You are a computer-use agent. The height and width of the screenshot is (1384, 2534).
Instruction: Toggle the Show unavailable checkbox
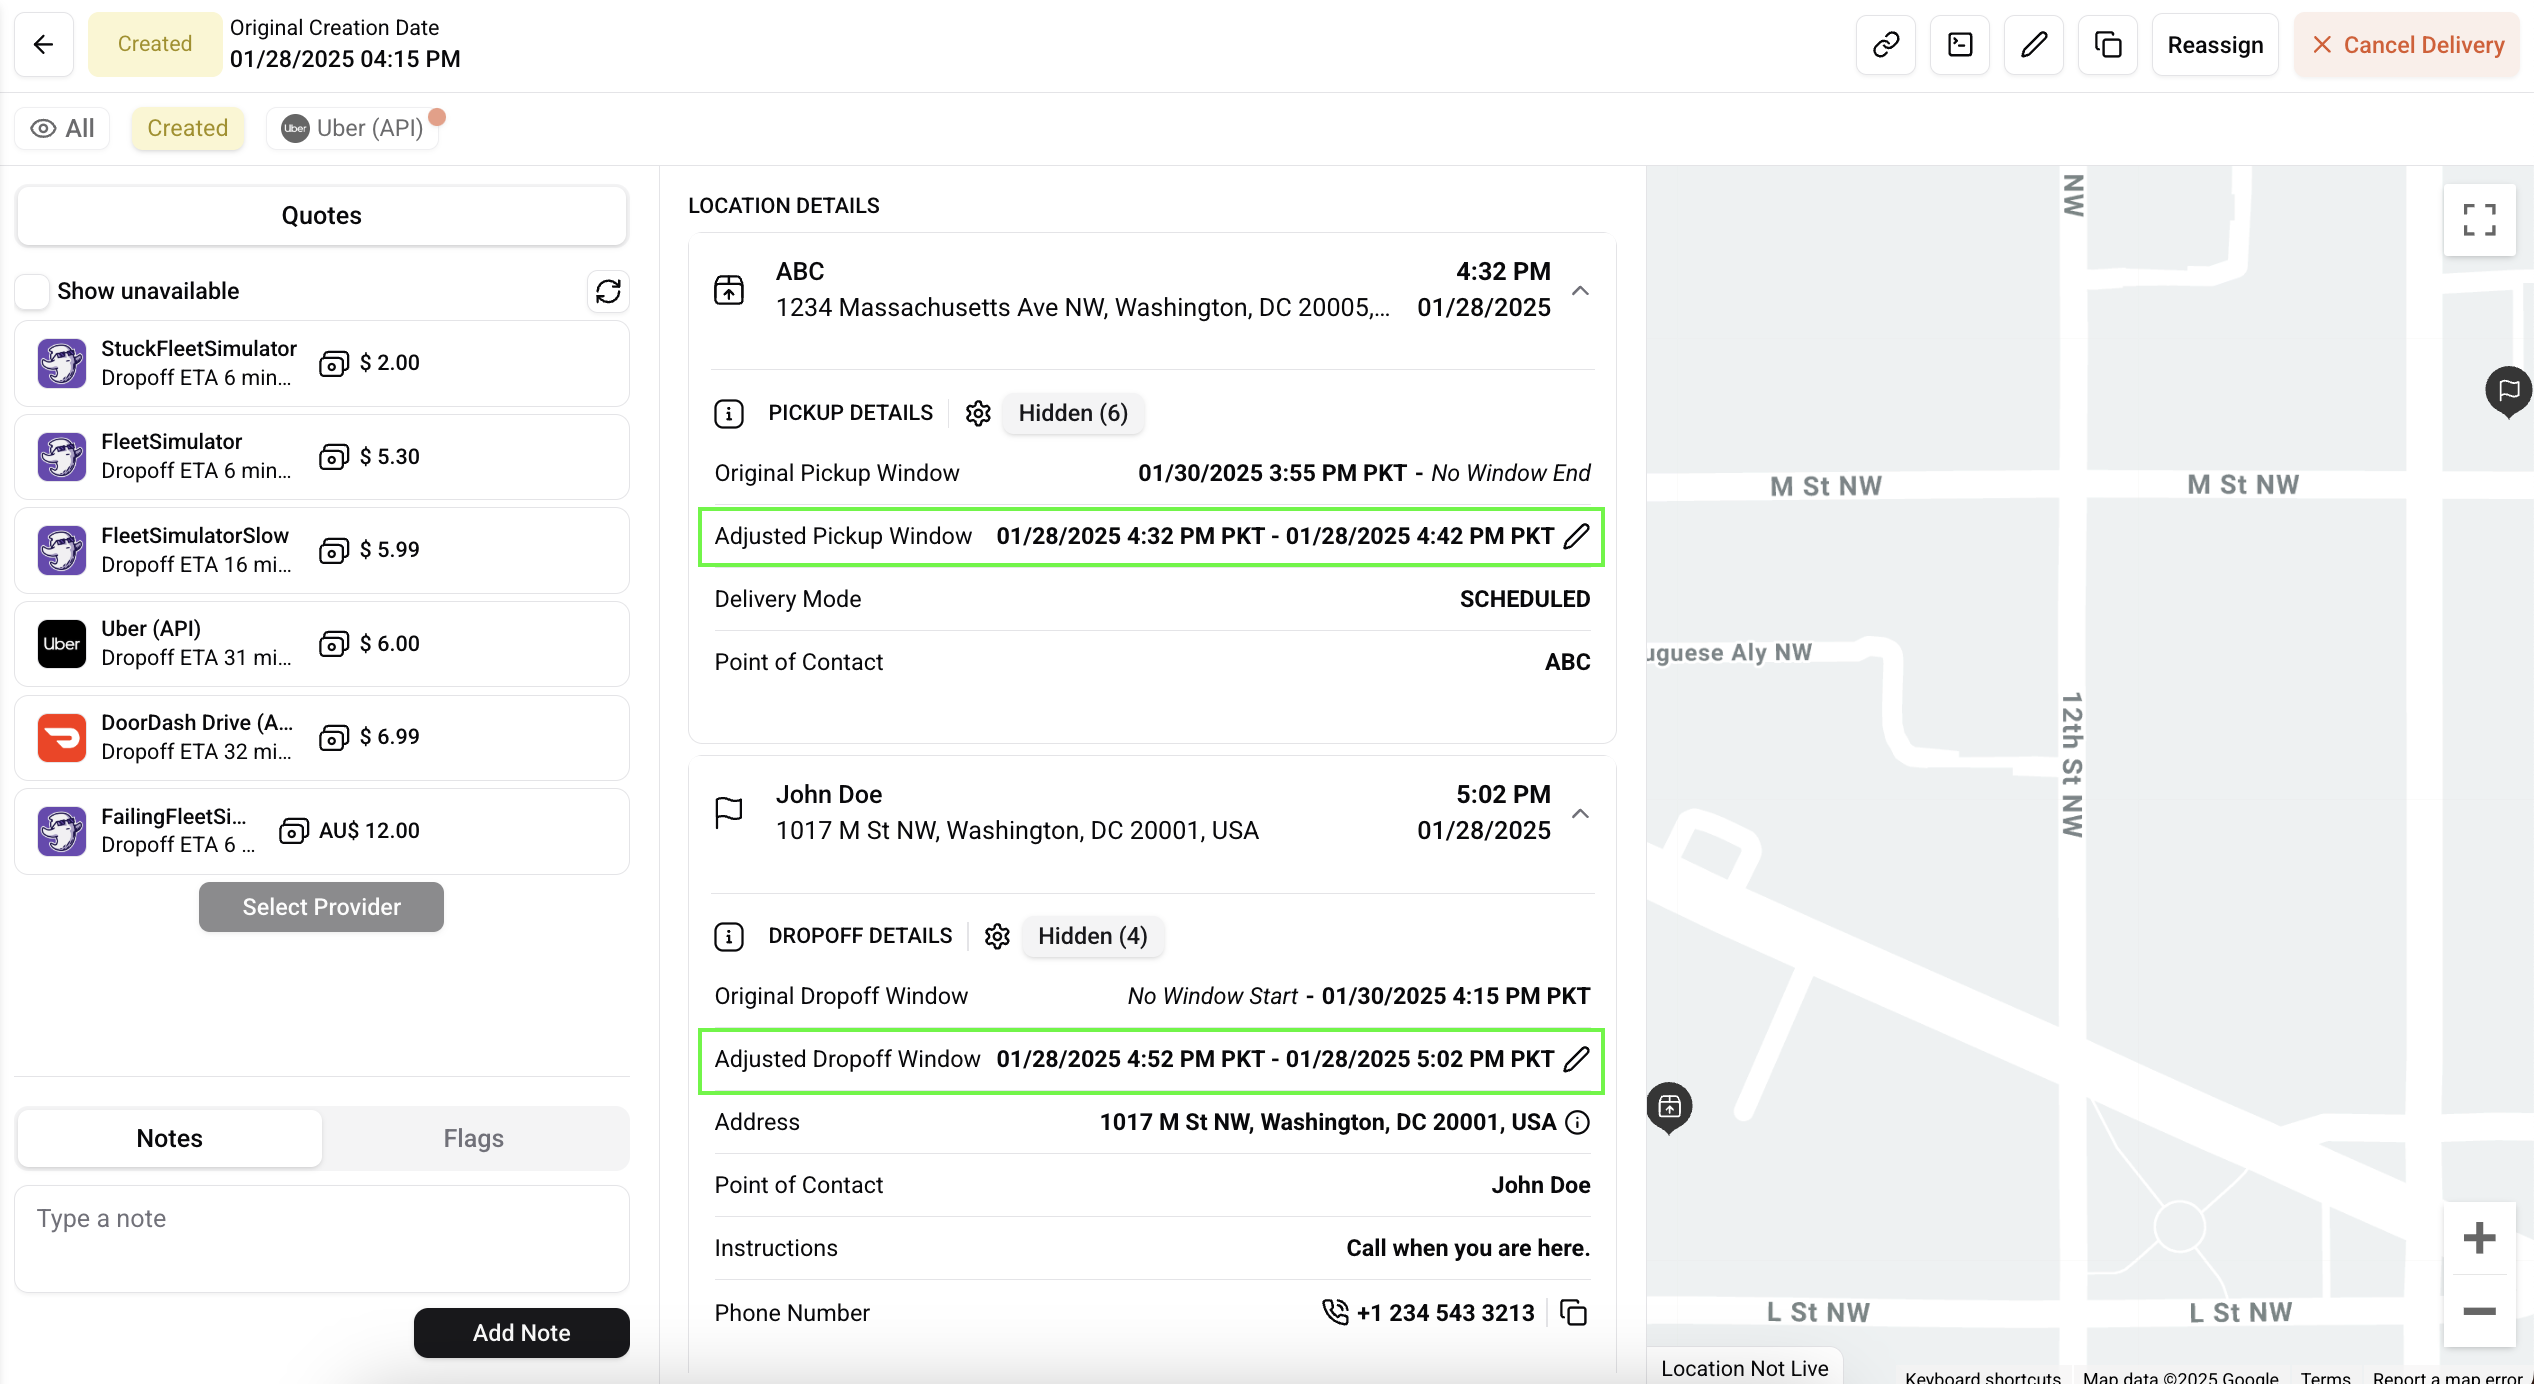(x=33, y=291)
